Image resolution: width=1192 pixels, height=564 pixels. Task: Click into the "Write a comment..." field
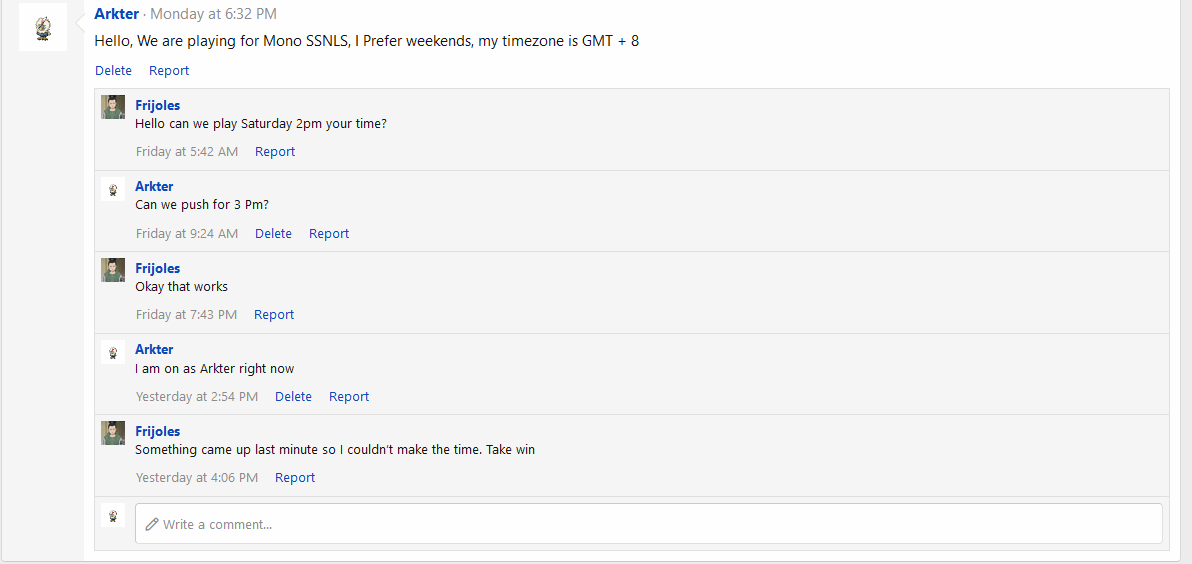(648, 524)
